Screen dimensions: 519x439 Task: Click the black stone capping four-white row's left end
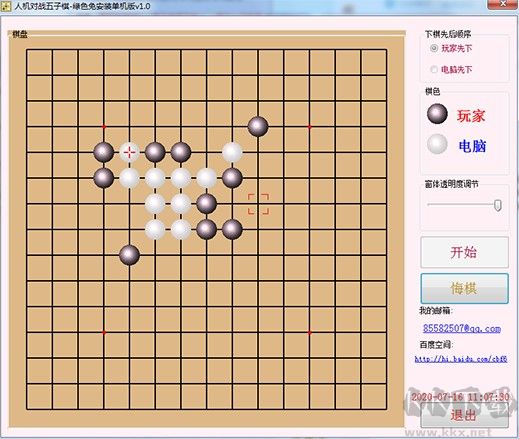[104, 178]
